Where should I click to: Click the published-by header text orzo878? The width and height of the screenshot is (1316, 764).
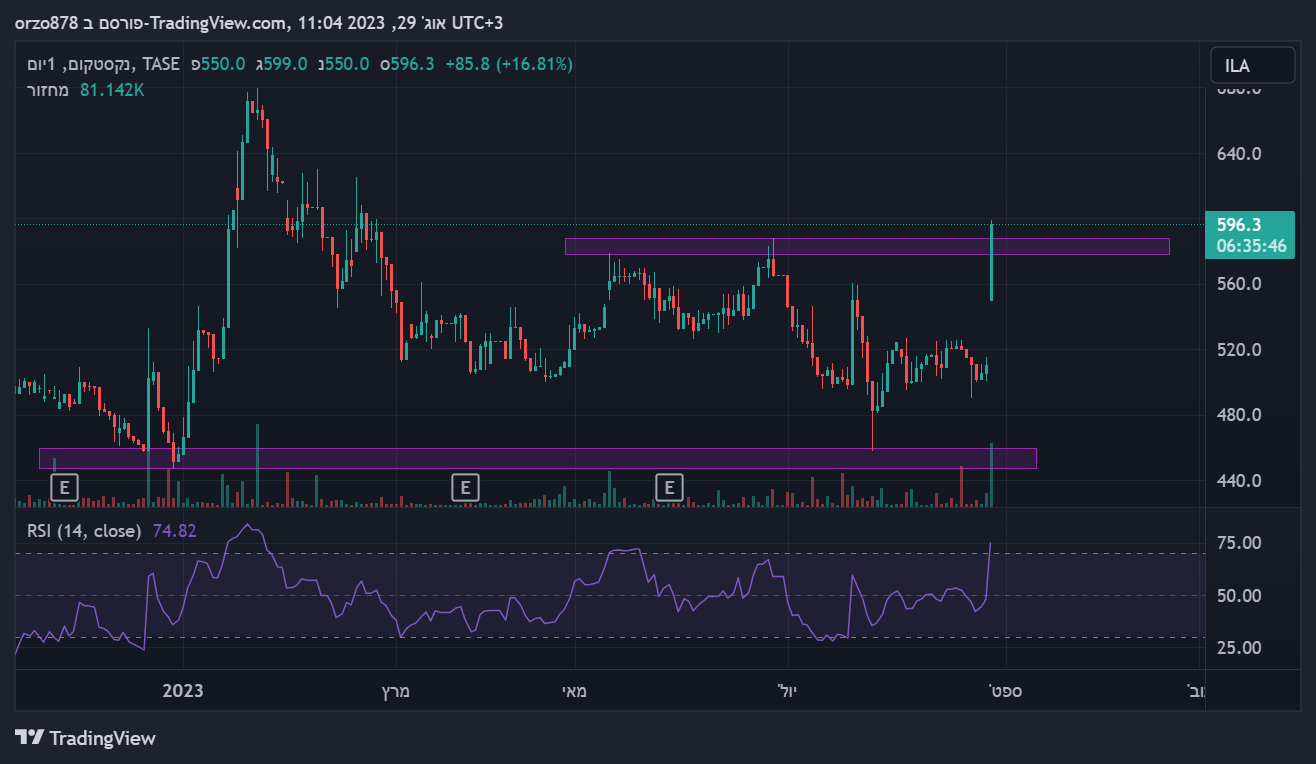point(44,22)
